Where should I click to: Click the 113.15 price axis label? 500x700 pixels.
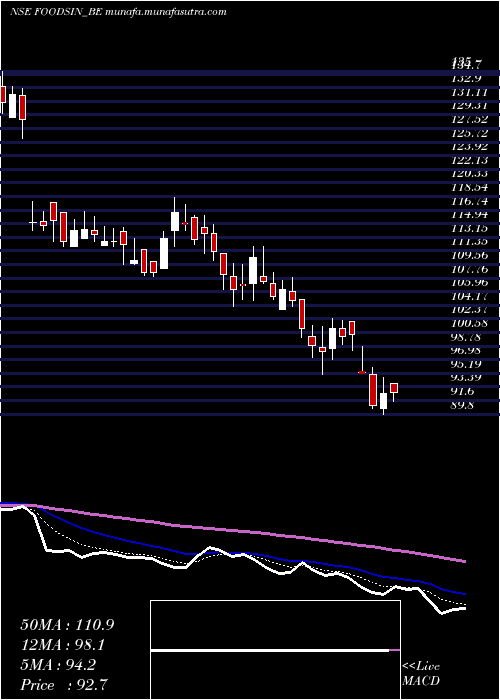pyautogui.click(x=470, y=229)
